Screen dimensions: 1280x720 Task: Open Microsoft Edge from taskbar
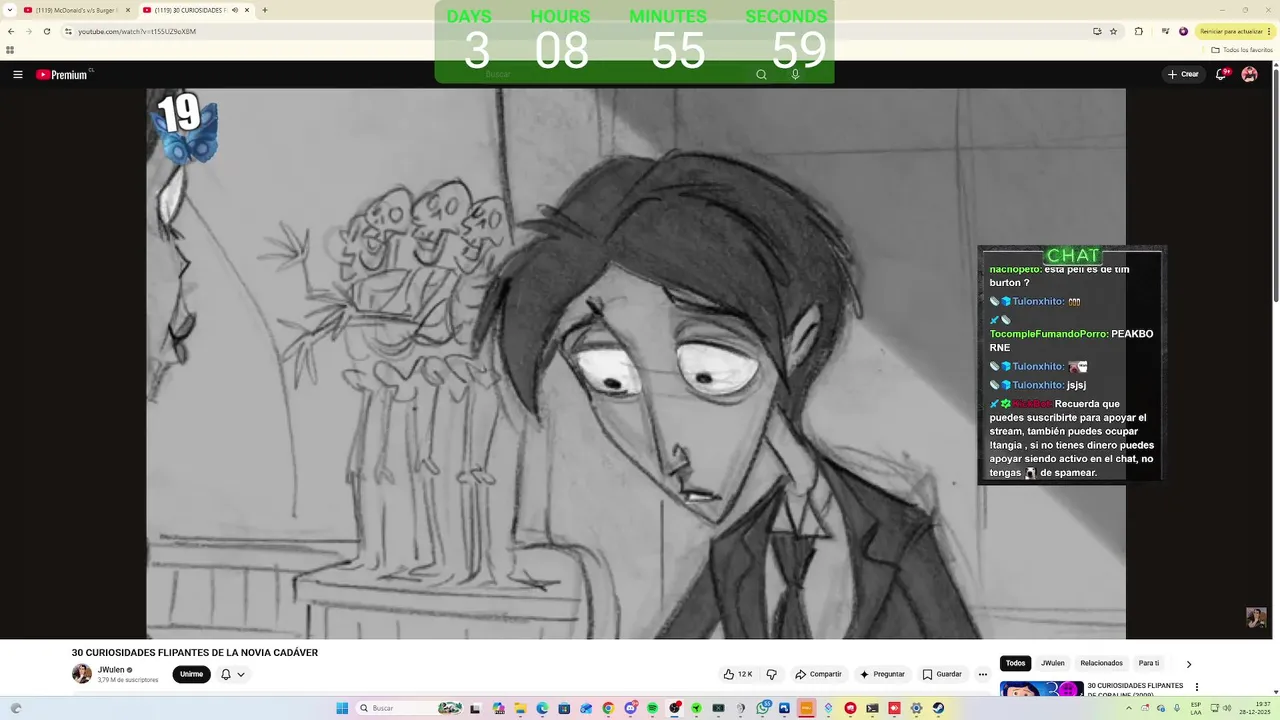tap(542, 708)
